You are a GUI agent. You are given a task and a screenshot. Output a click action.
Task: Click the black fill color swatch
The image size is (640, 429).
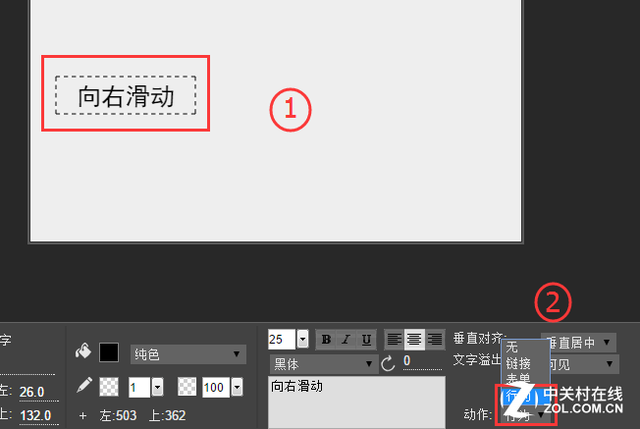(x=109, y=352)
